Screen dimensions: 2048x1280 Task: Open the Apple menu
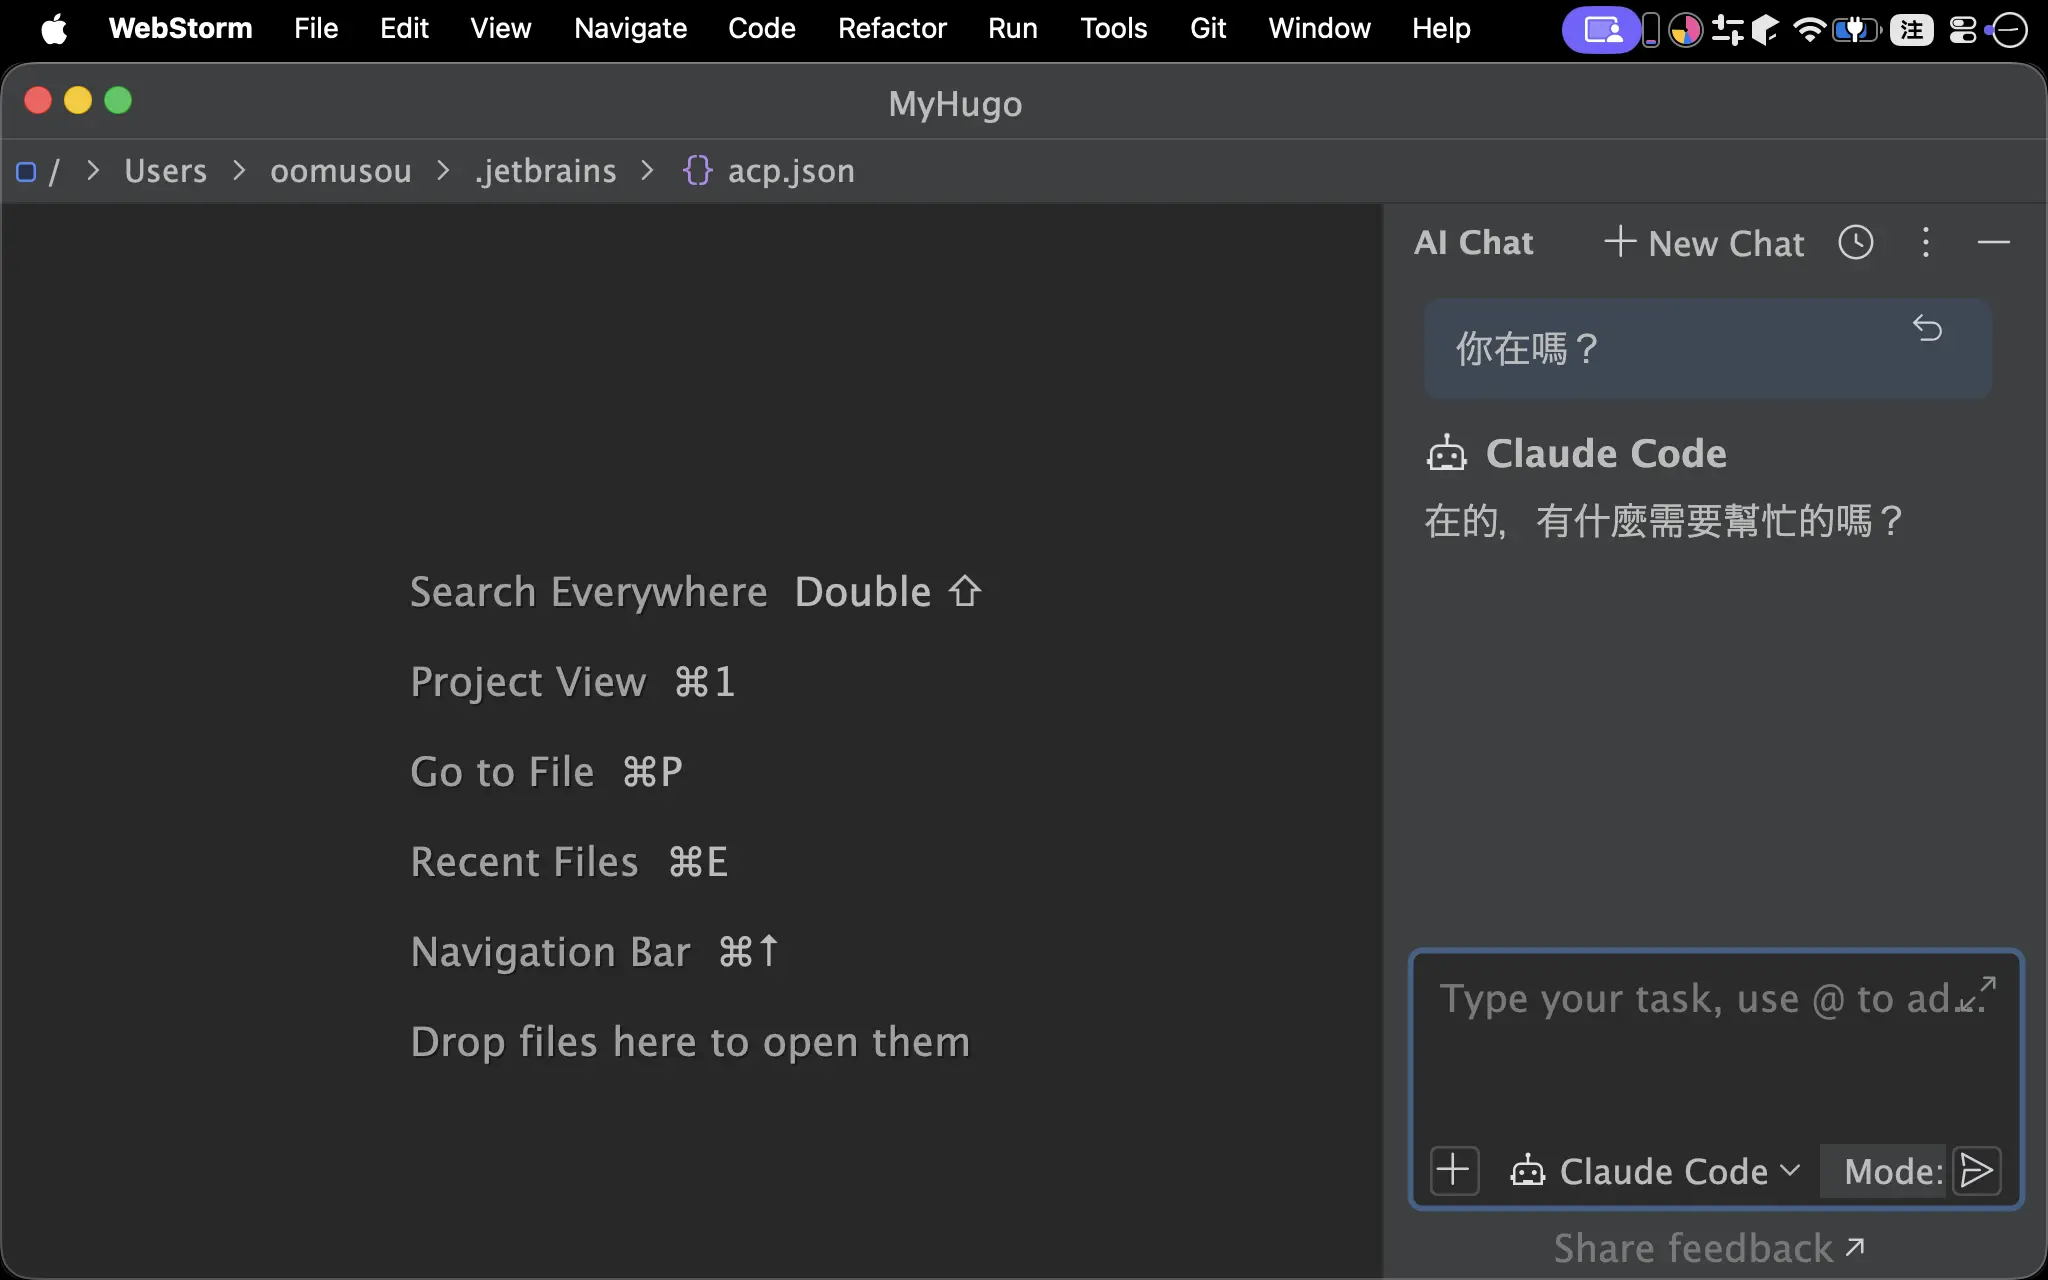[x=54, y=28]
